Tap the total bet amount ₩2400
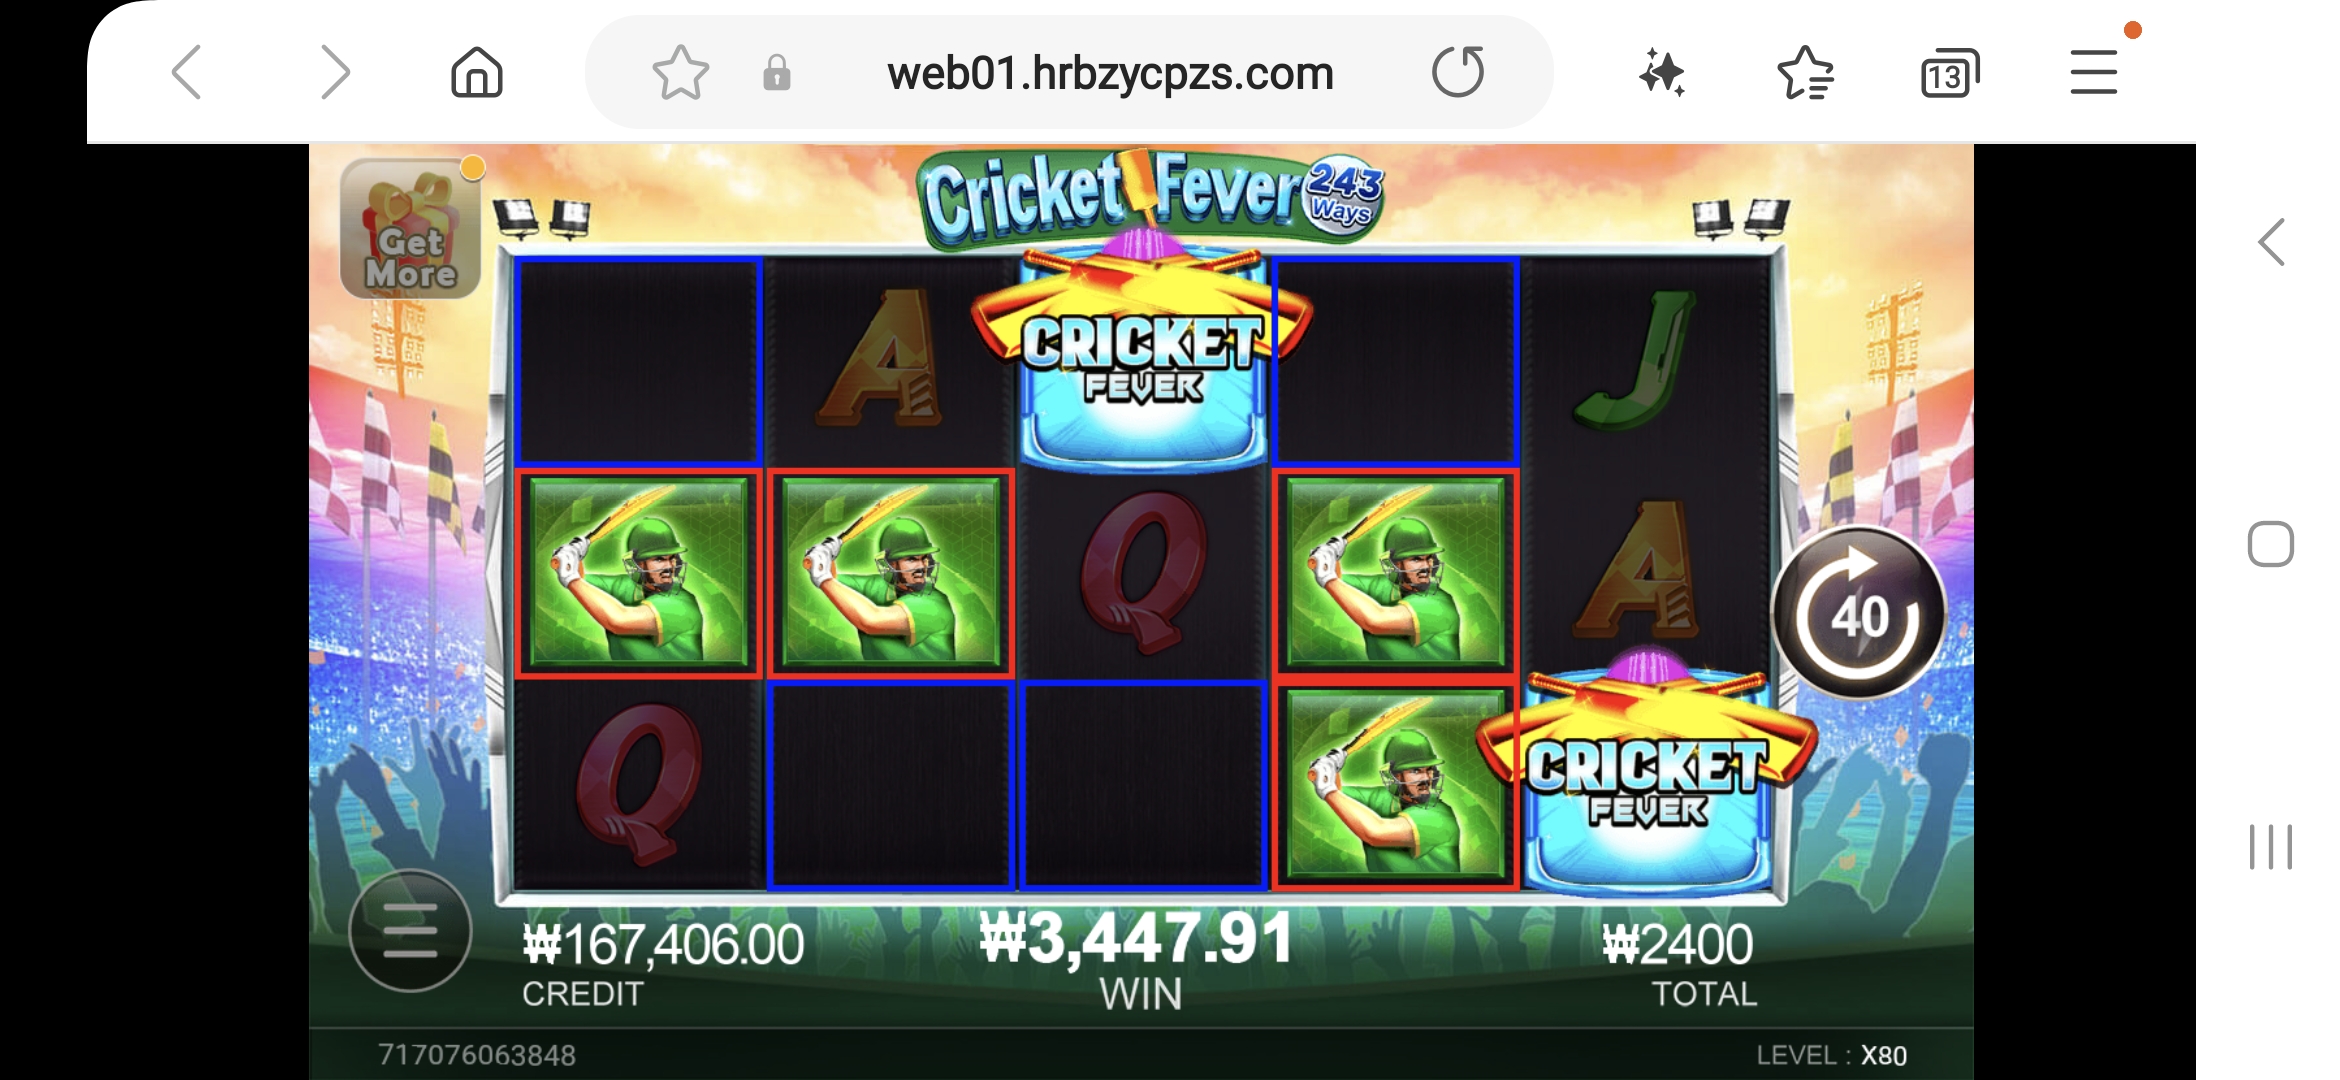2340x1080 pixels. click(x=1677, y=944)
